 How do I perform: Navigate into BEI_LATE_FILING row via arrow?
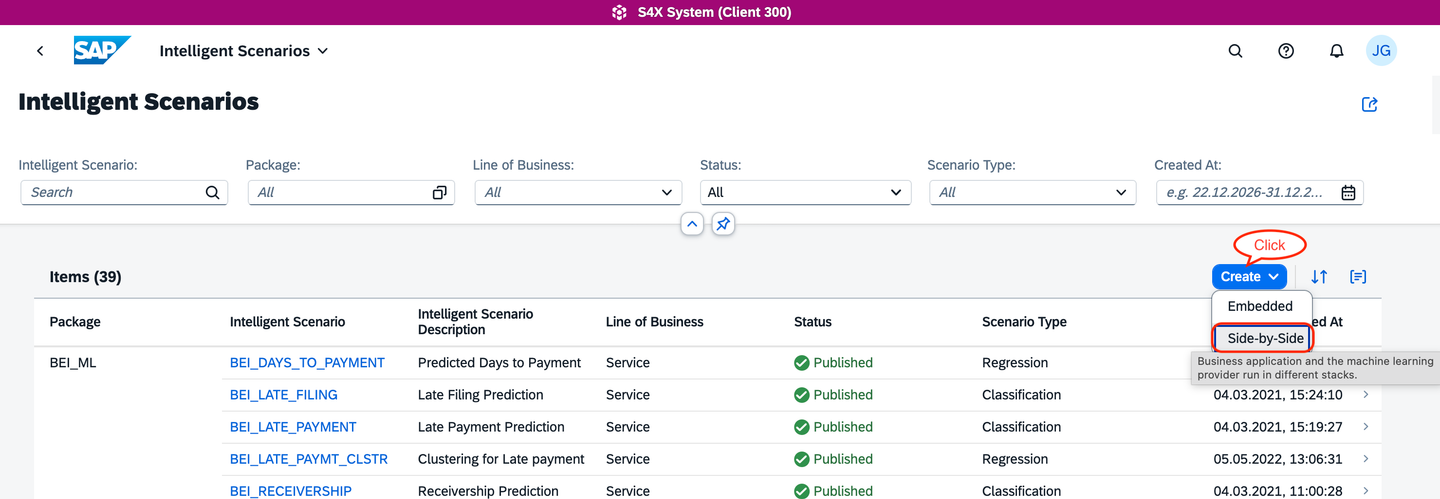[x=1366, y=395]
